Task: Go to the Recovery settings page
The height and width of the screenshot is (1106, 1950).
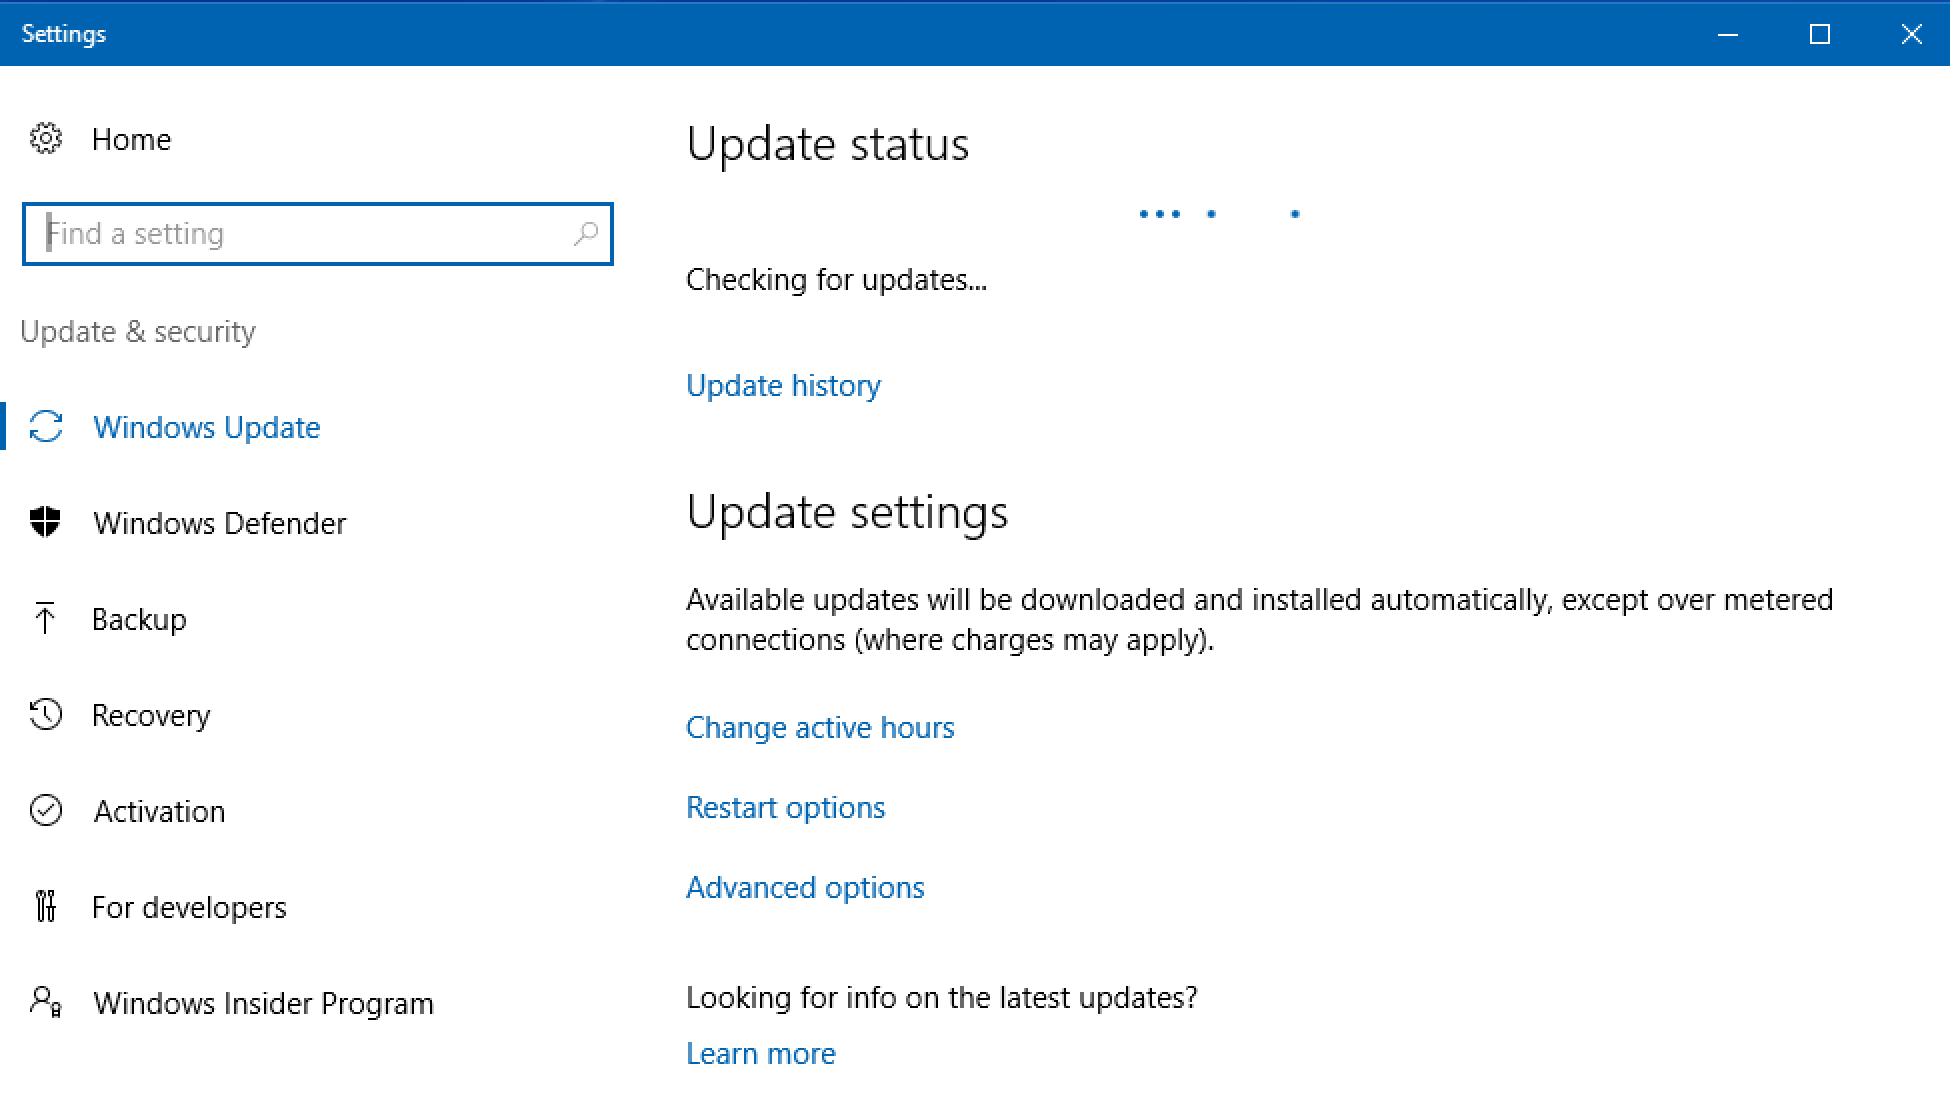Action: (151, 715)
